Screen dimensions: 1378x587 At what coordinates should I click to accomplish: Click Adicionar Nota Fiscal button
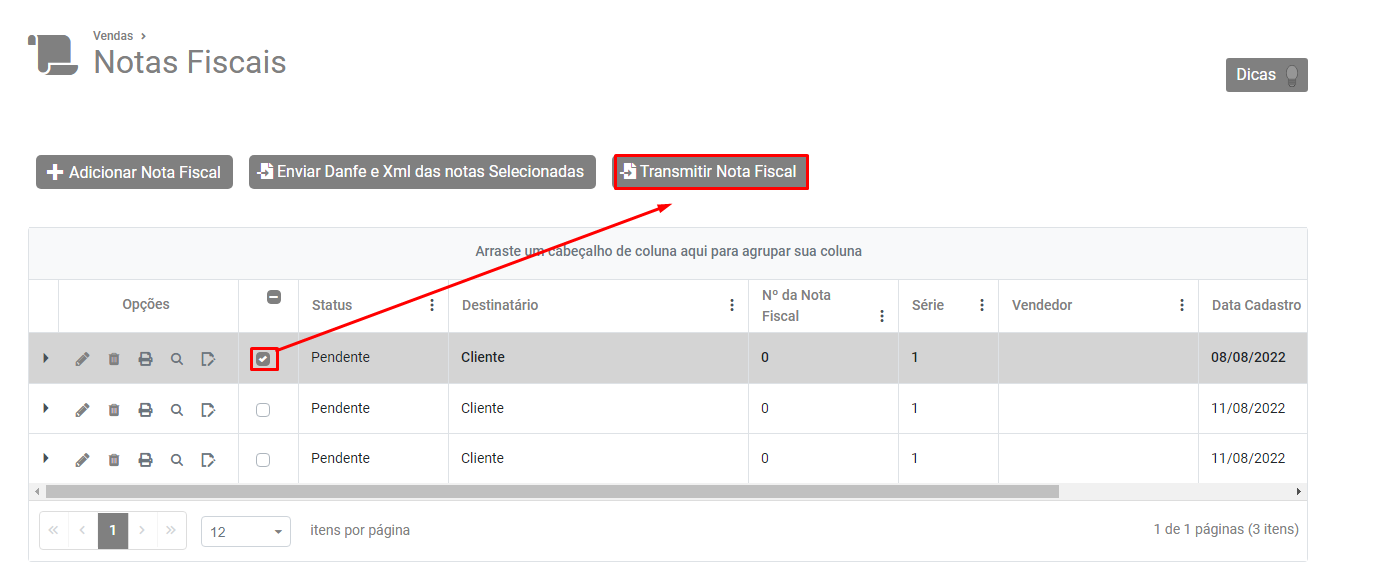(x=135, y=172)
